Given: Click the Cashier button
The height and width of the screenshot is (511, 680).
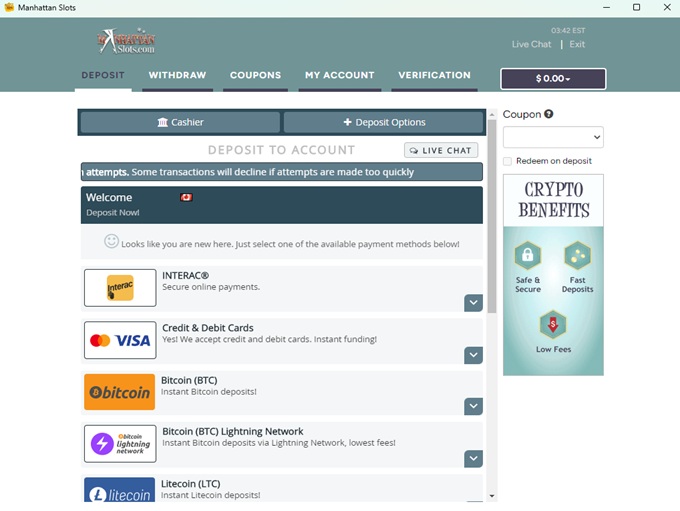Looking at the screenshot, I should point(180,122).
